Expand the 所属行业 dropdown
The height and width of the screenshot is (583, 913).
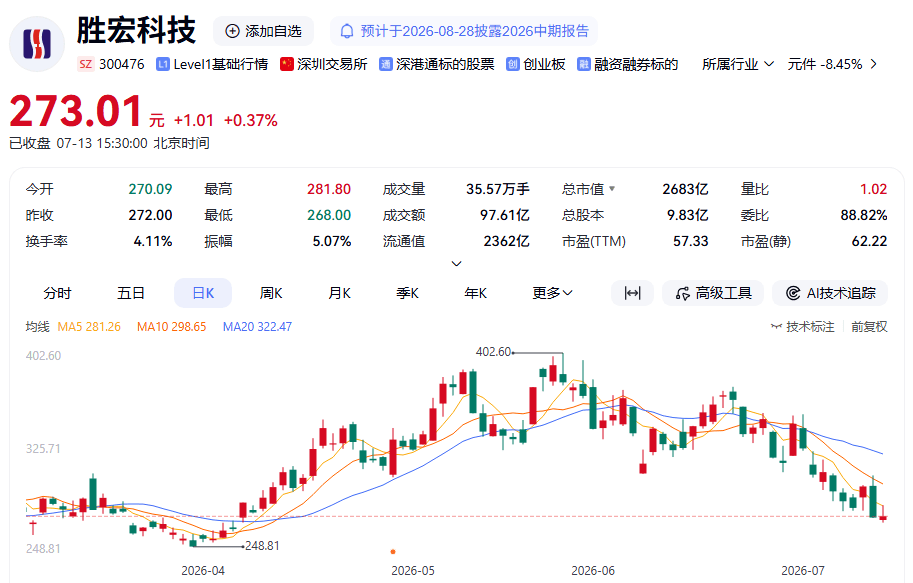738,64
